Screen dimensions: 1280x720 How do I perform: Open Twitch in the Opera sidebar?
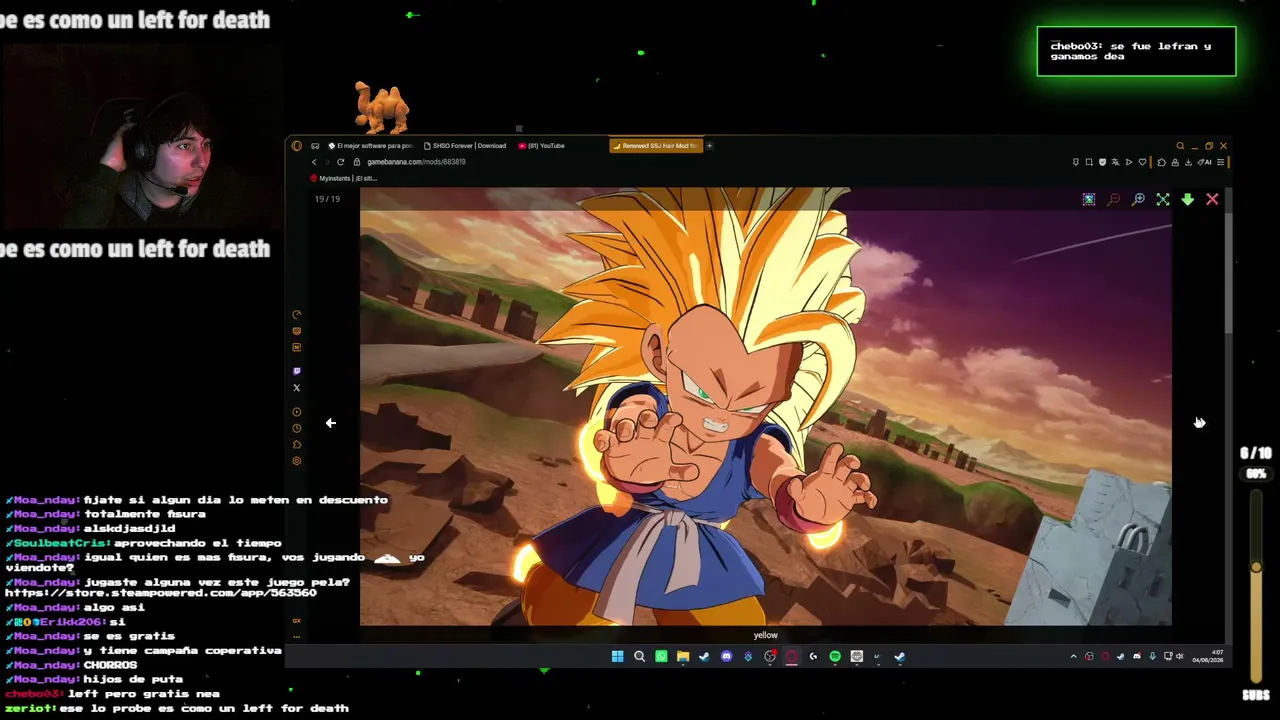click(296, 371)
